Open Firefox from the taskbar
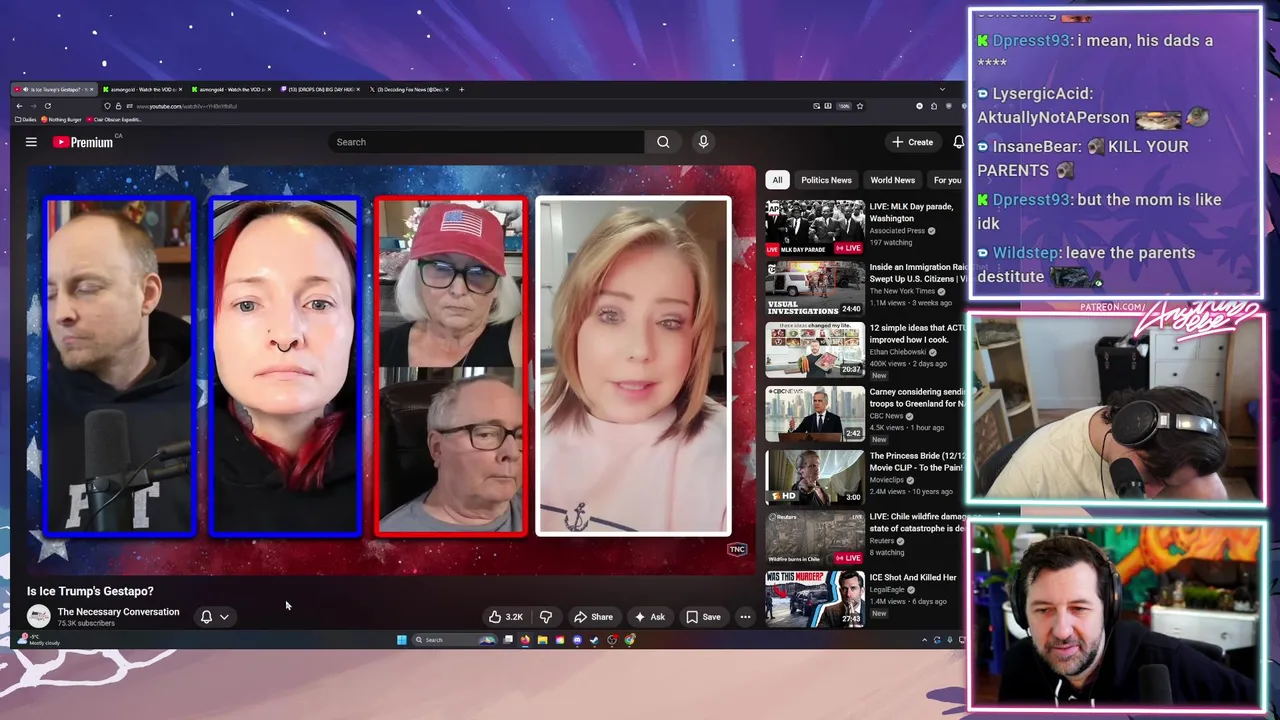This screenshot has width=1280, height=720. click(525, 640)
